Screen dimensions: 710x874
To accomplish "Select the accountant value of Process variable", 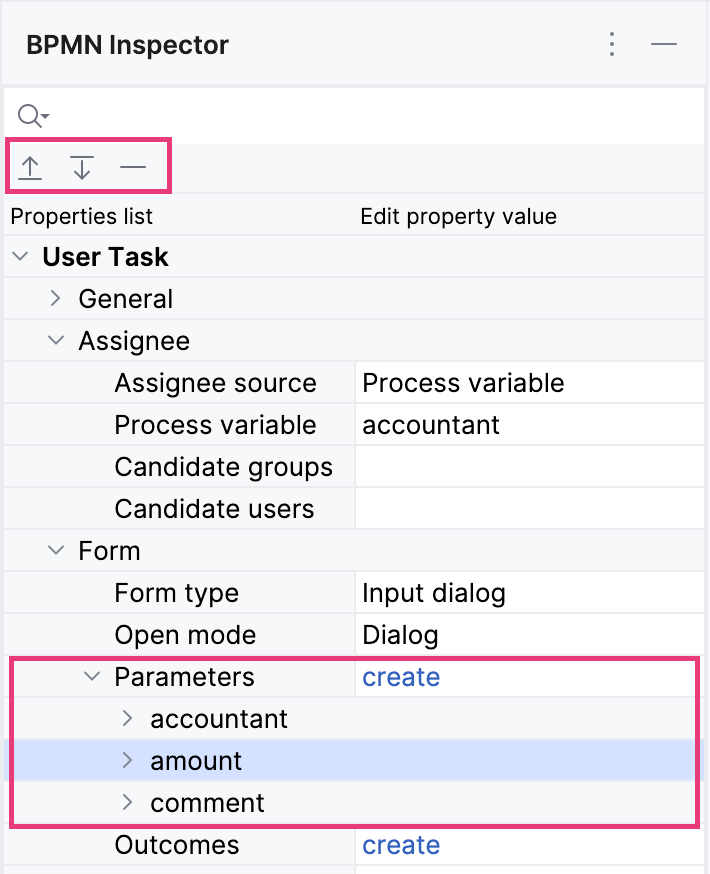I will [431, 424].
